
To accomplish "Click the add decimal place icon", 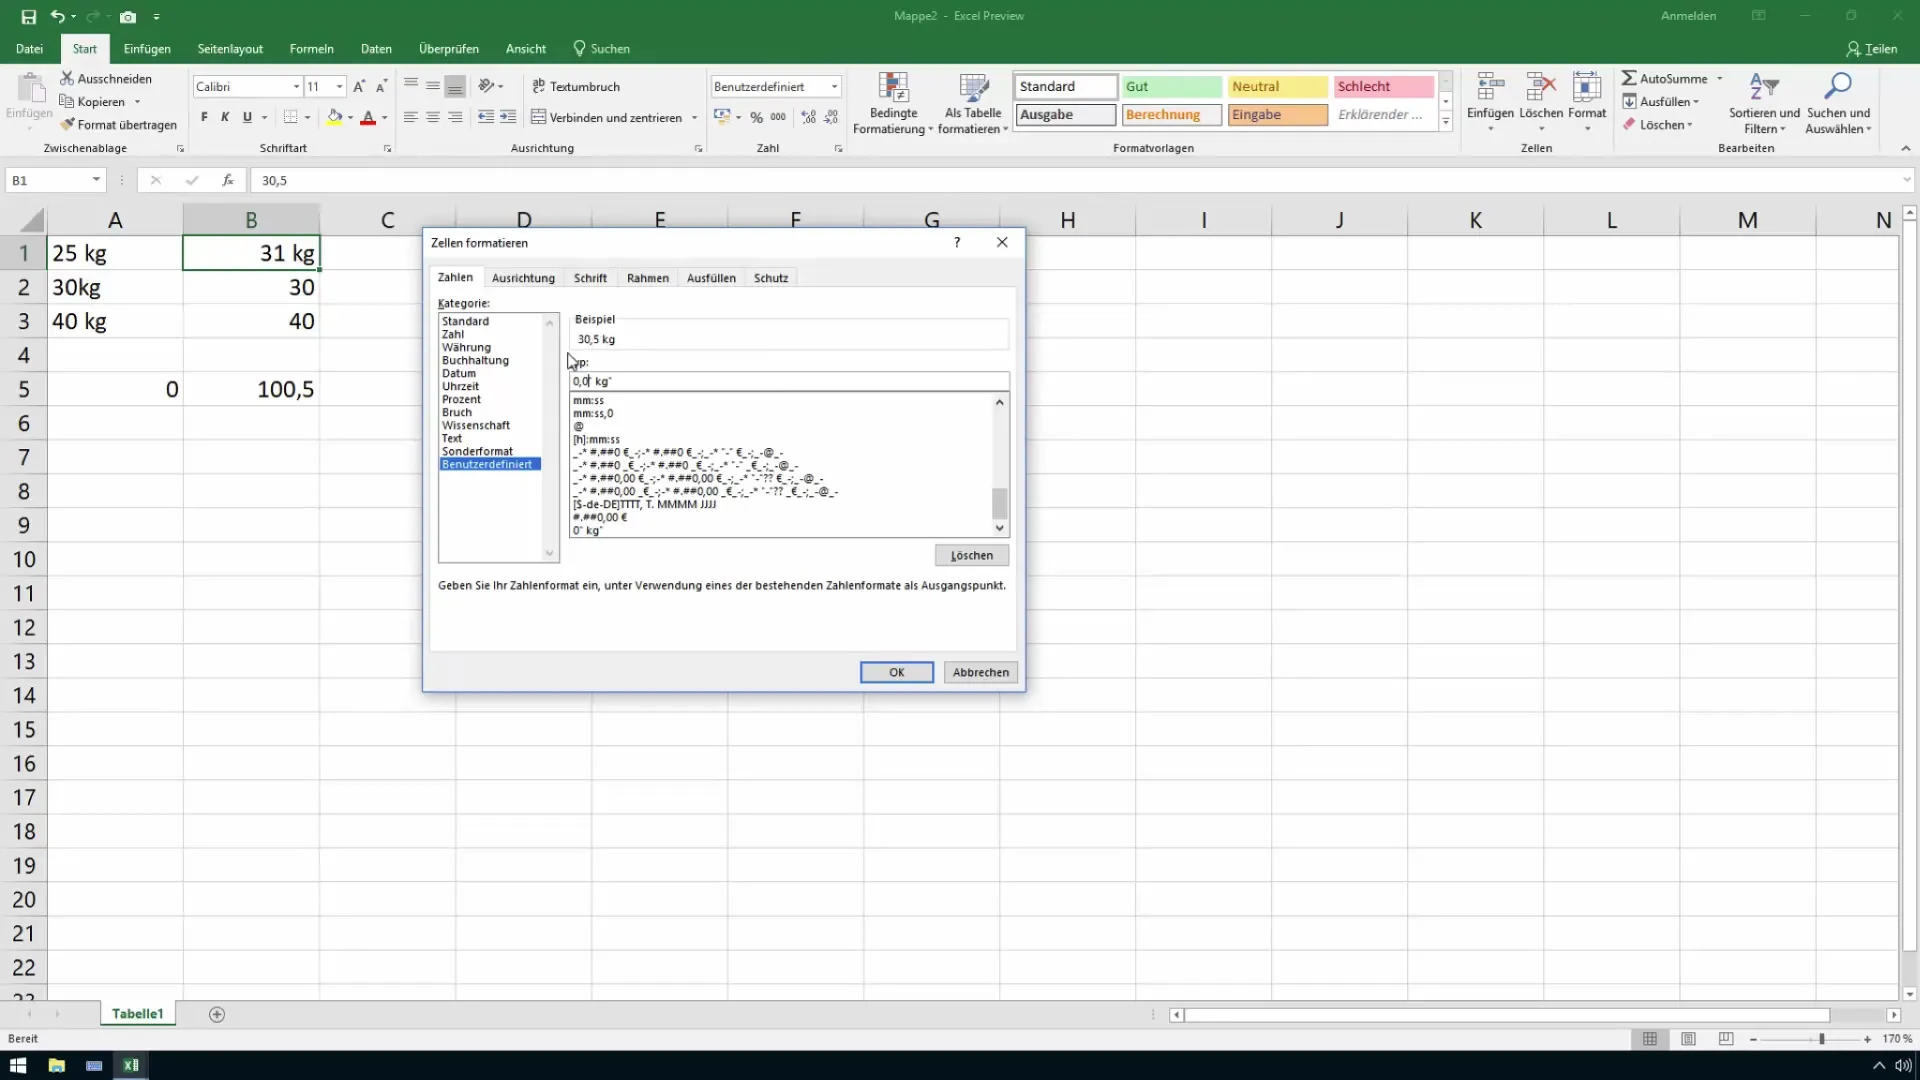I will 808,117.
